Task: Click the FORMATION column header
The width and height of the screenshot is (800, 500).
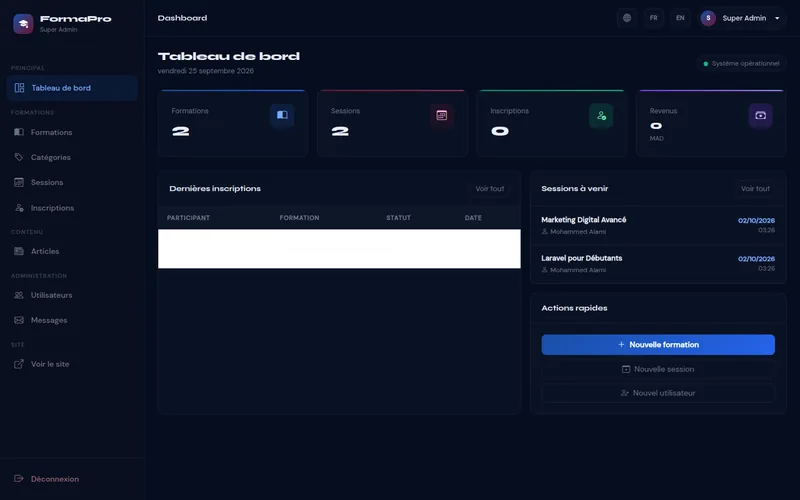Action: [x=299, y=218]
